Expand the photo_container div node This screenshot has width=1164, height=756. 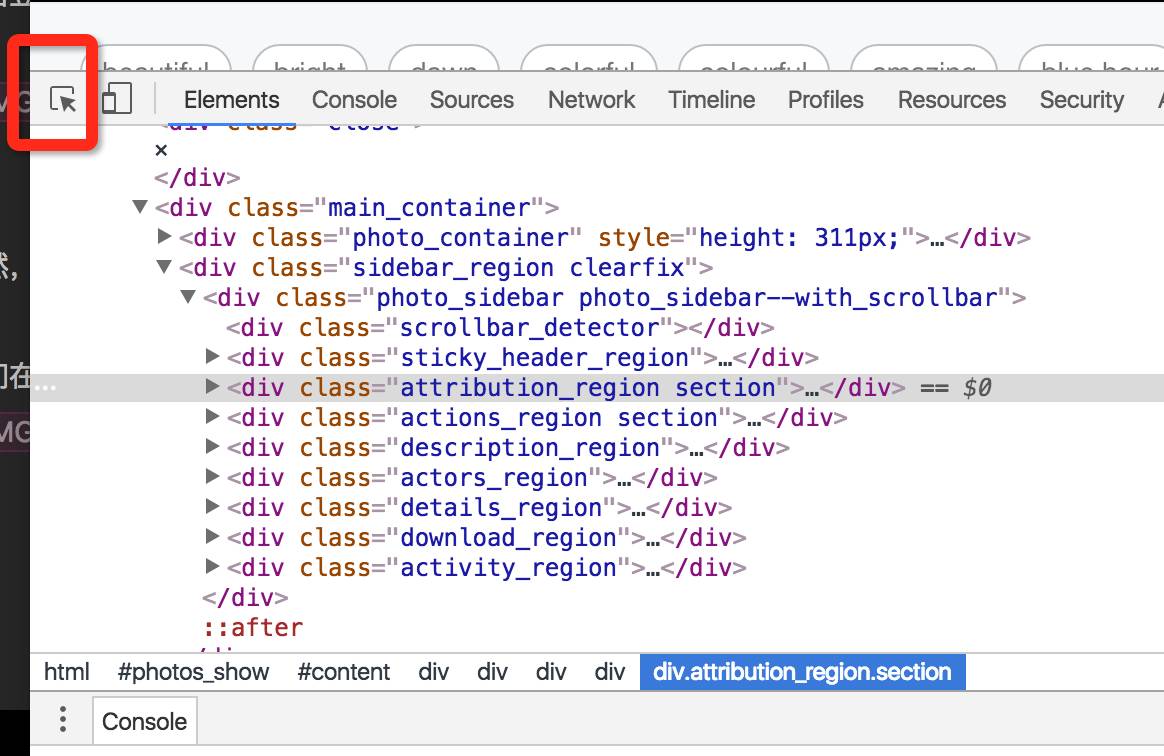(x=164, y=236)
